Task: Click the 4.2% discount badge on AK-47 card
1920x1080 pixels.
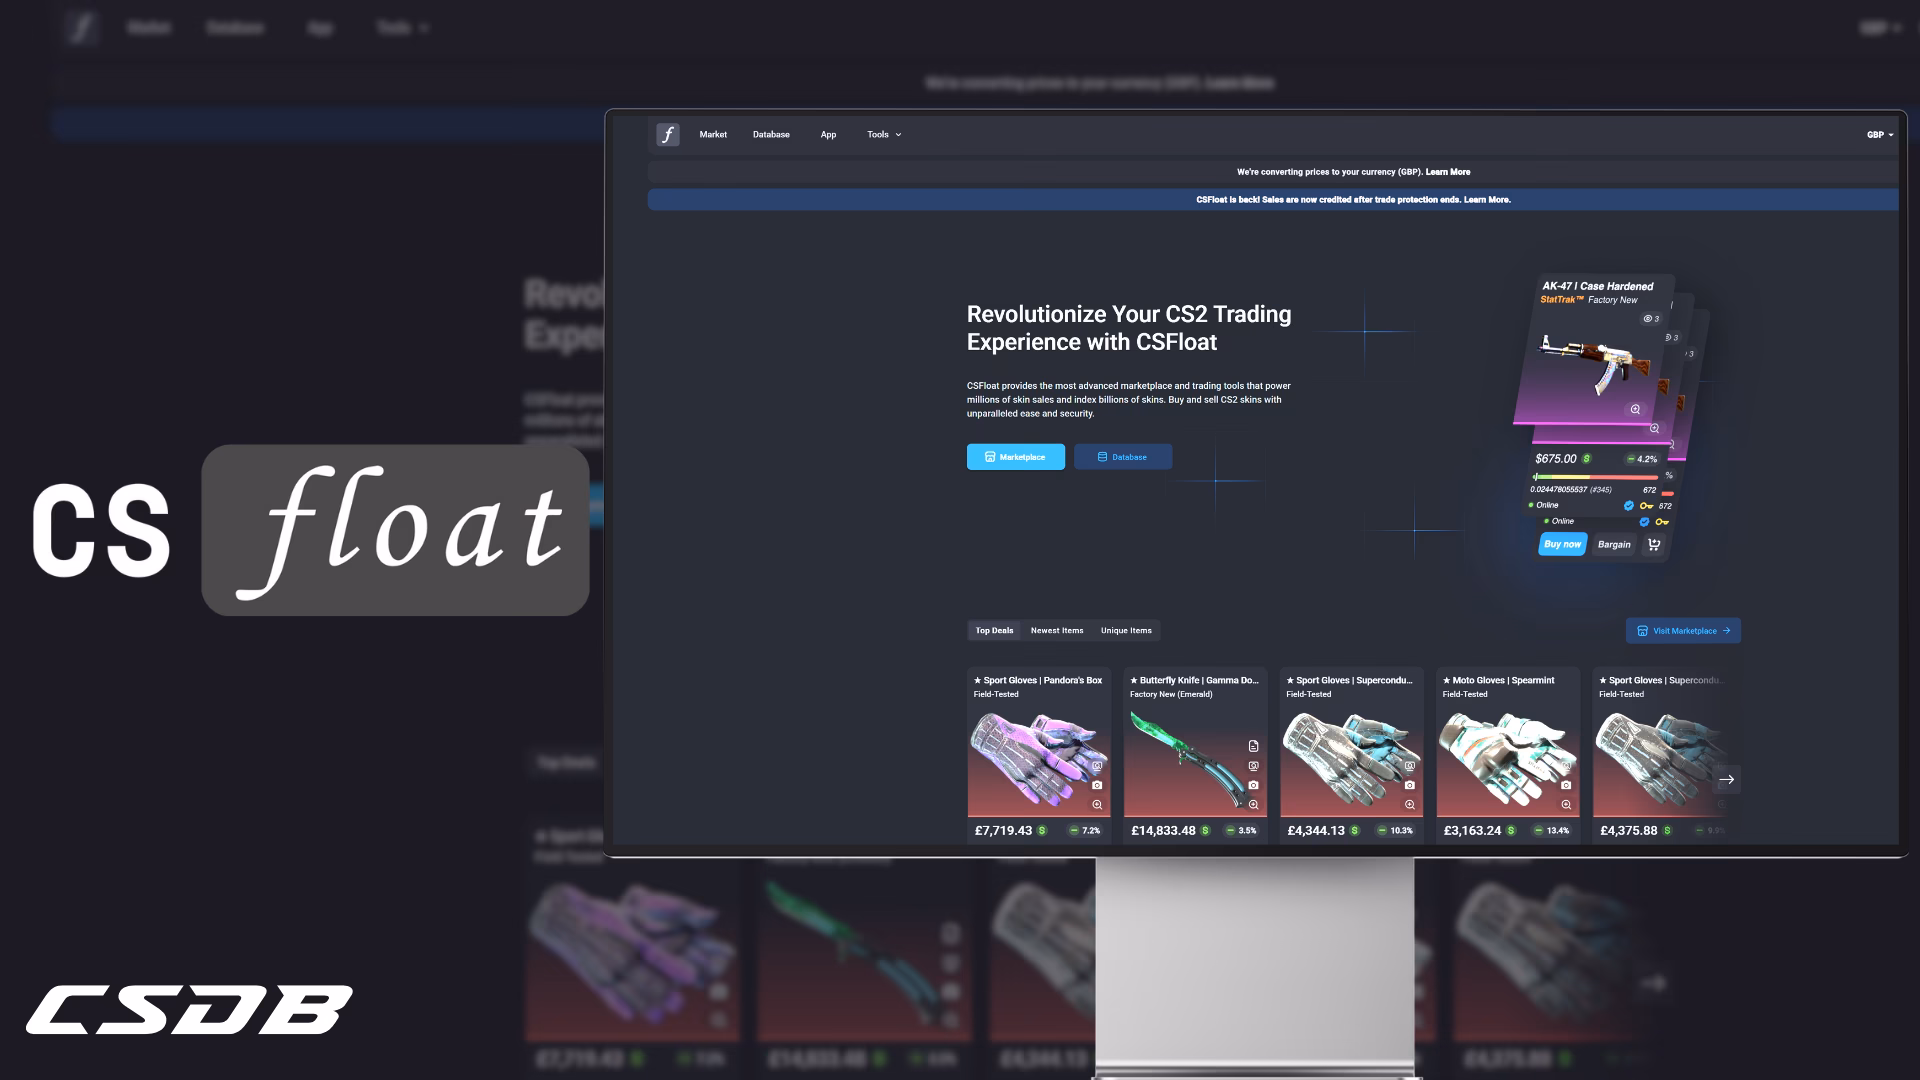Action: click(1642, 459)
